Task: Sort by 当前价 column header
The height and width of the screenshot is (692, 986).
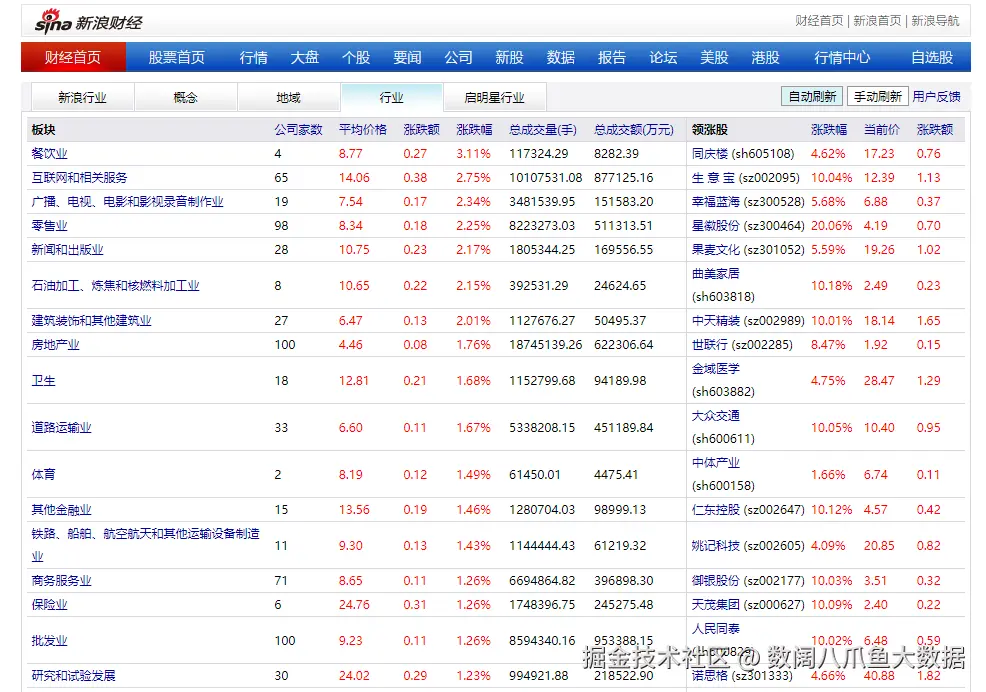Action: [882, 130]
